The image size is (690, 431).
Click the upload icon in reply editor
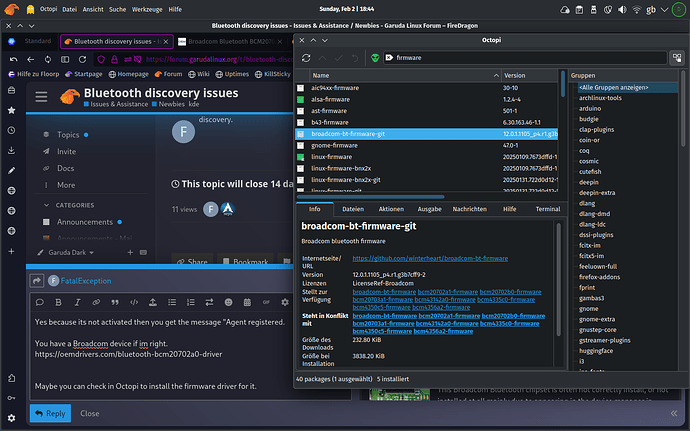tap(153, 302)
